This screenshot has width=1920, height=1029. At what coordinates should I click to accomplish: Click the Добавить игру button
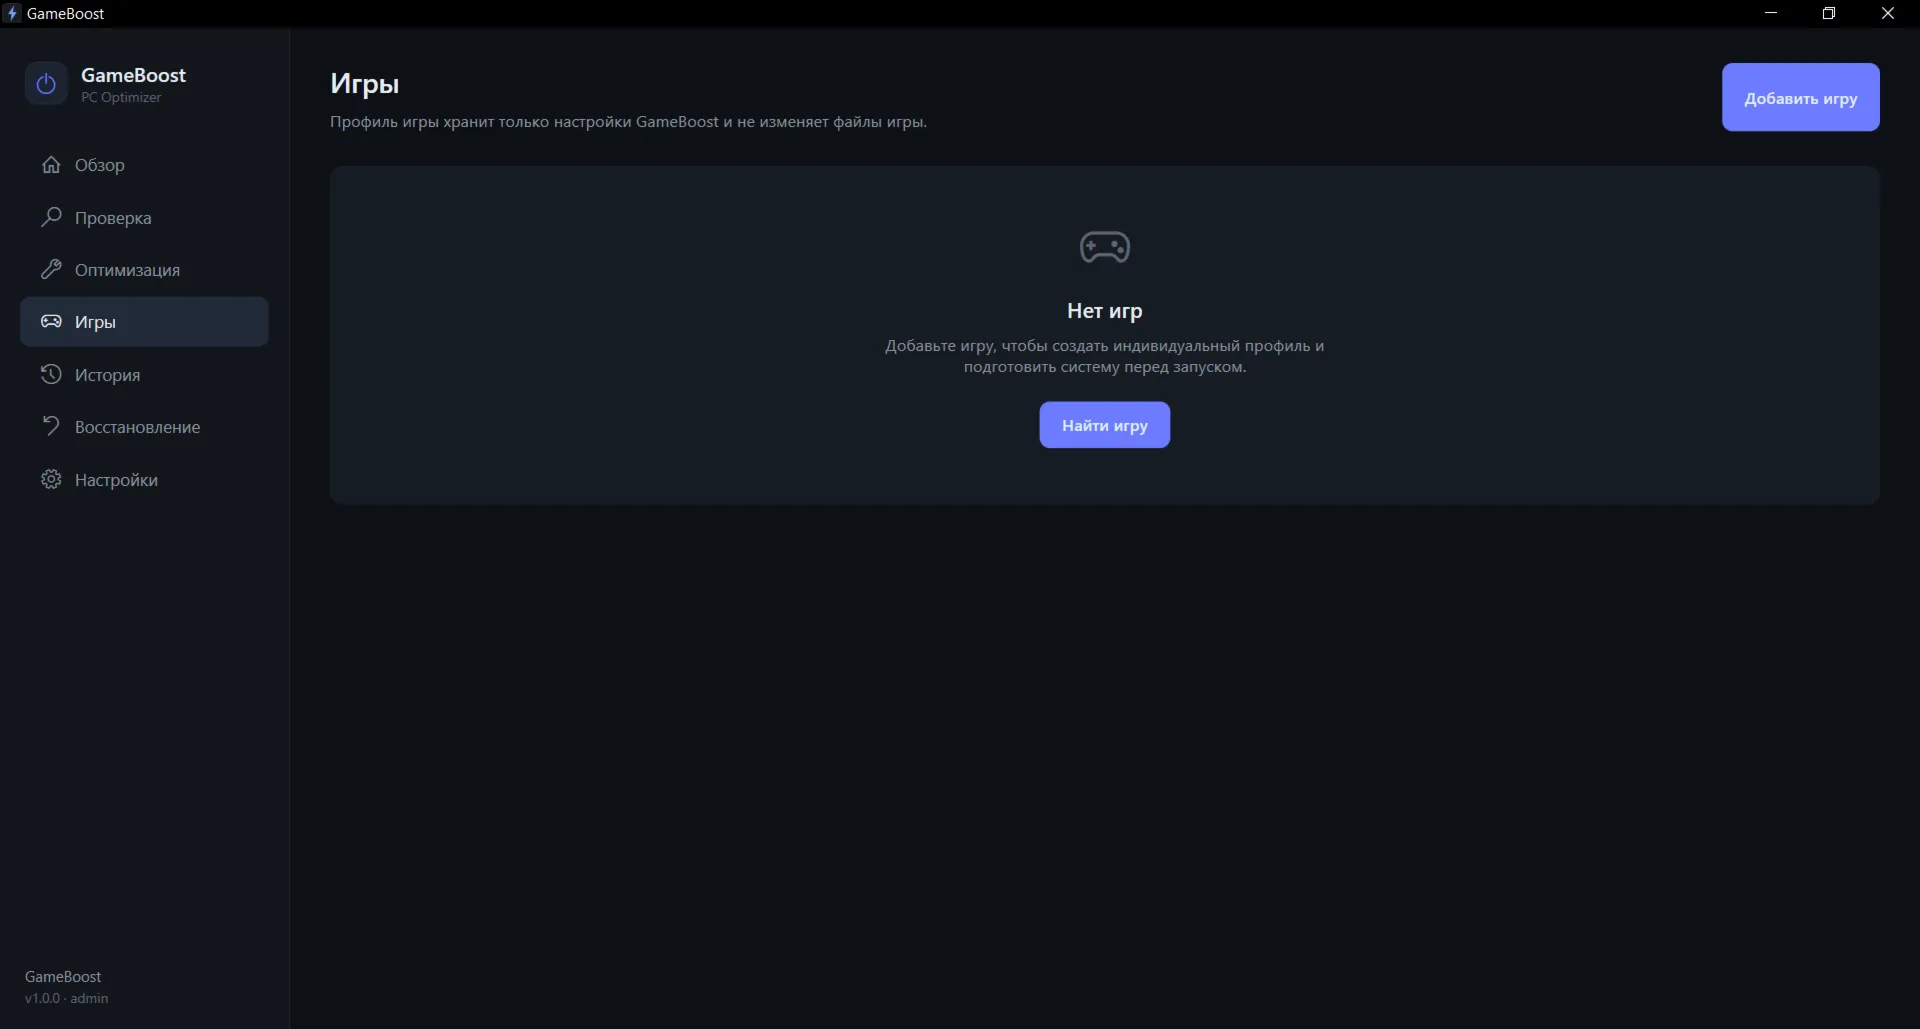1800,97
